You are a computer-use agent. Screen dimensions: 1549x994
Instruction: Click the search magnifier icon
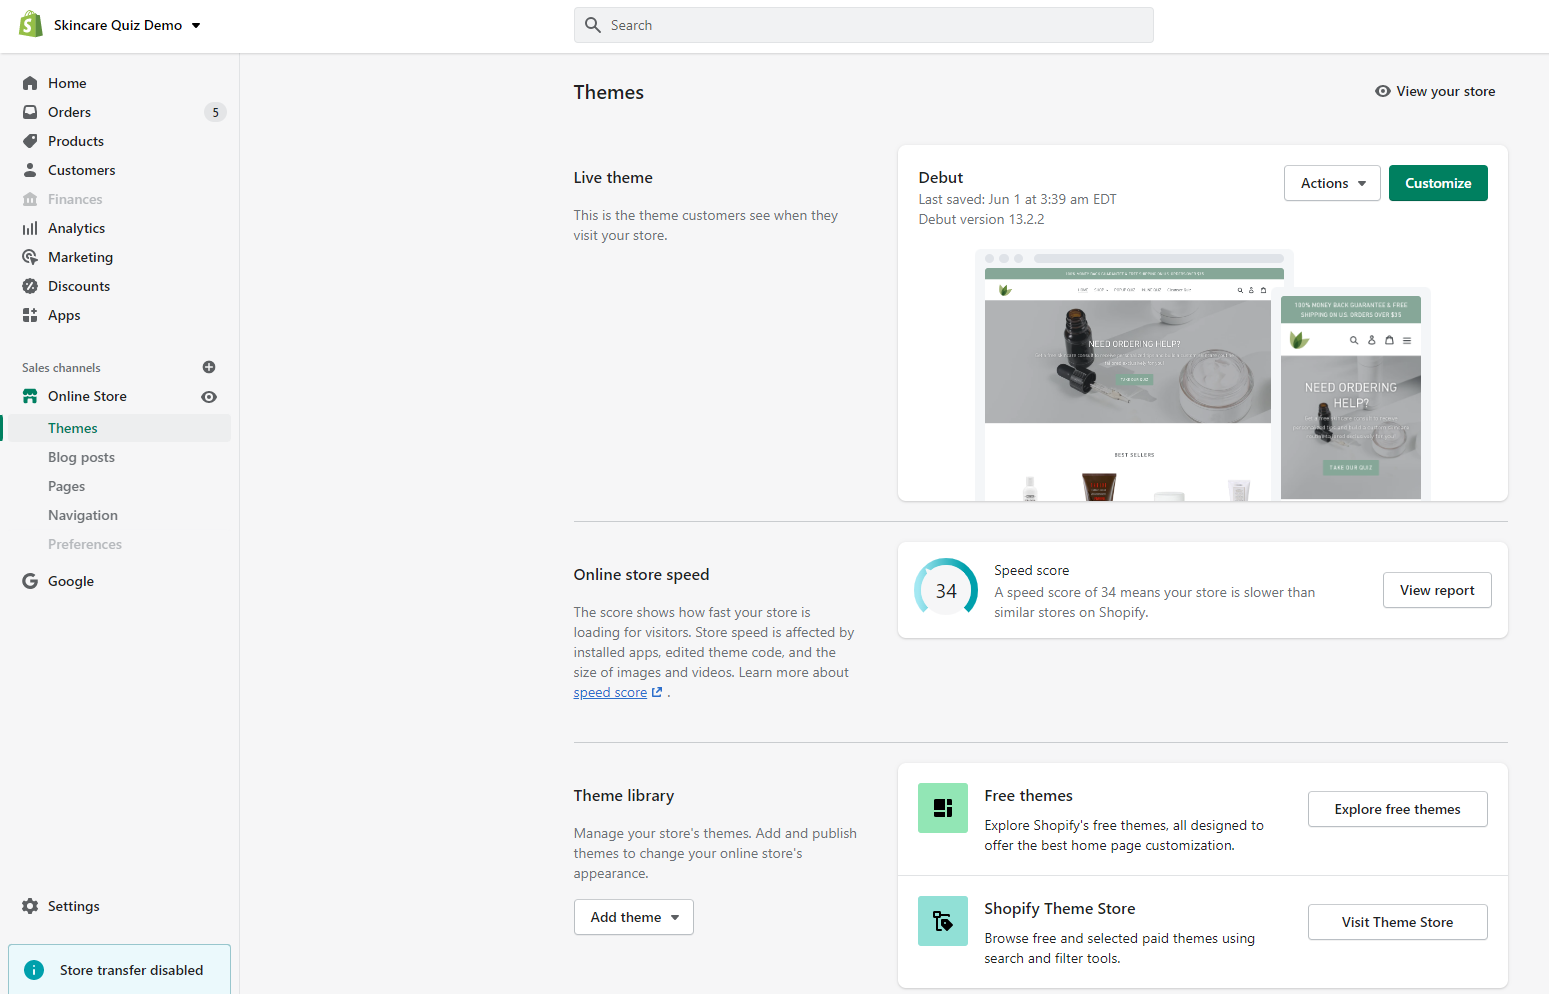pos(593,25)
